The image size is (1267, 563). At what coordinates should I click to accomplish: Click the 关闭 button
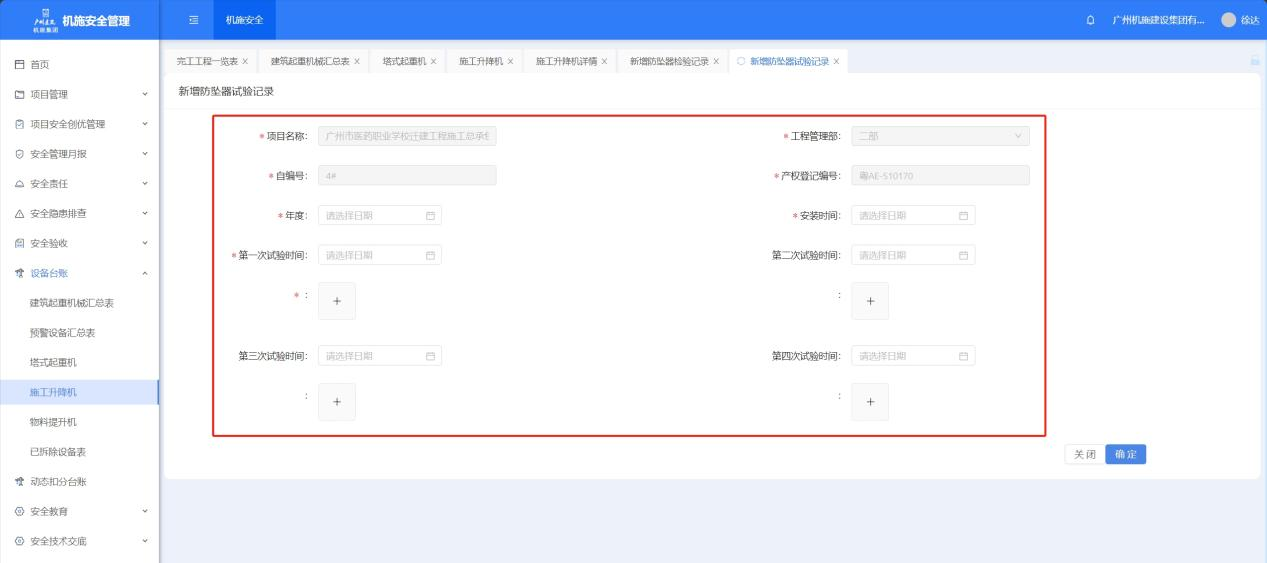click(1084, 454)
